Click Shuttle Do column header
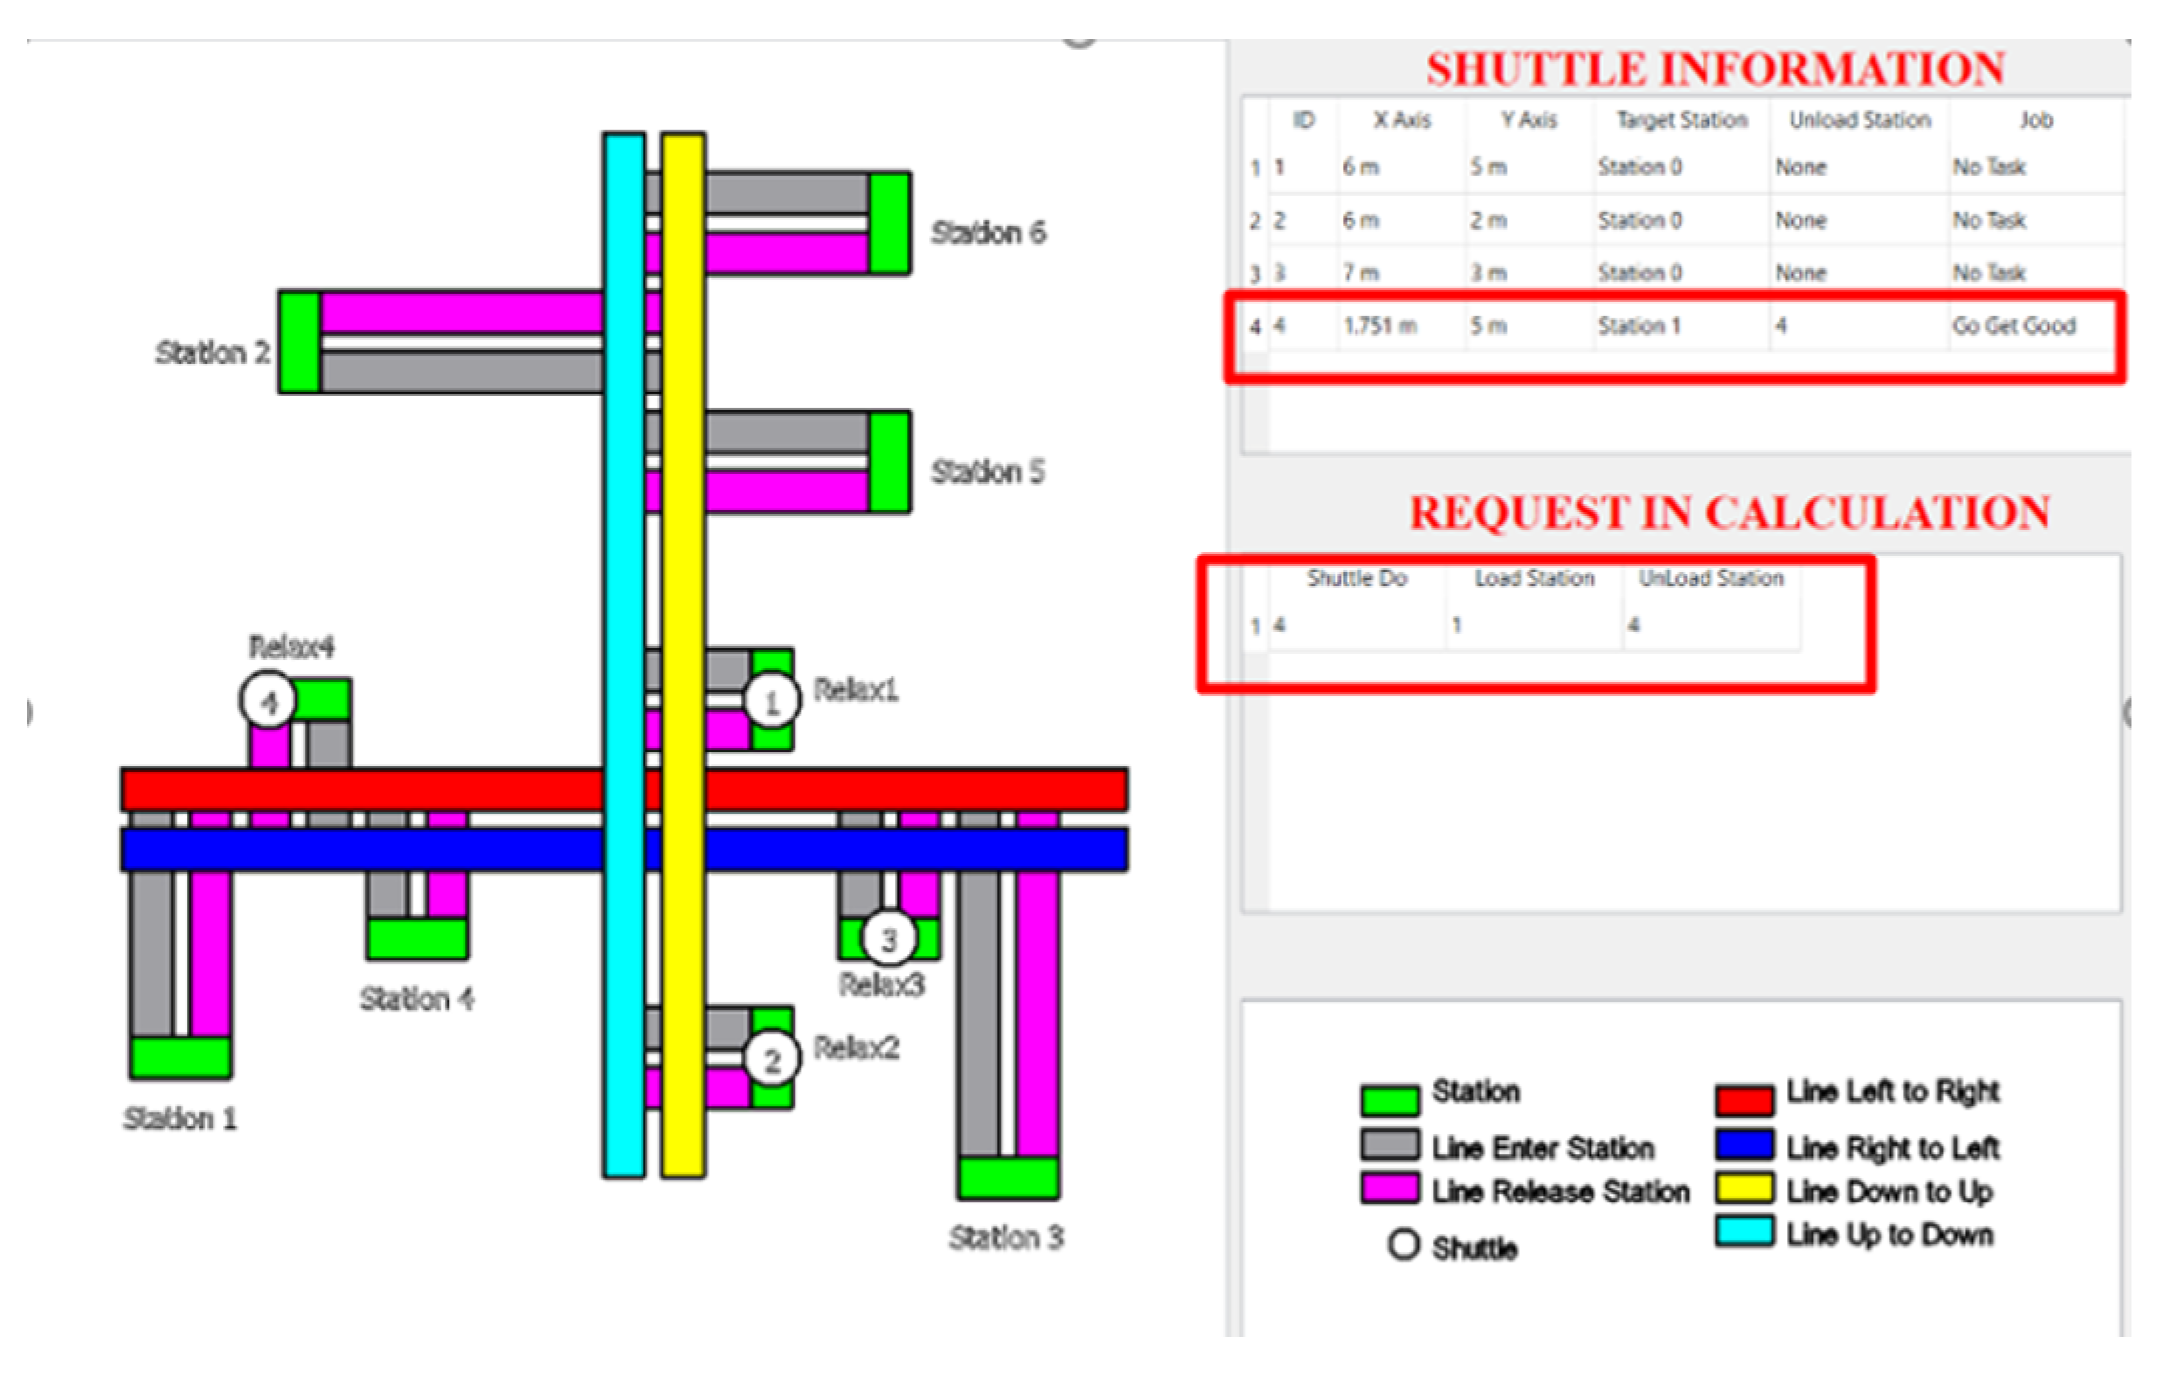Image resolution: width=2176 pixels, height=1381 pixels. click(1356, 578)
